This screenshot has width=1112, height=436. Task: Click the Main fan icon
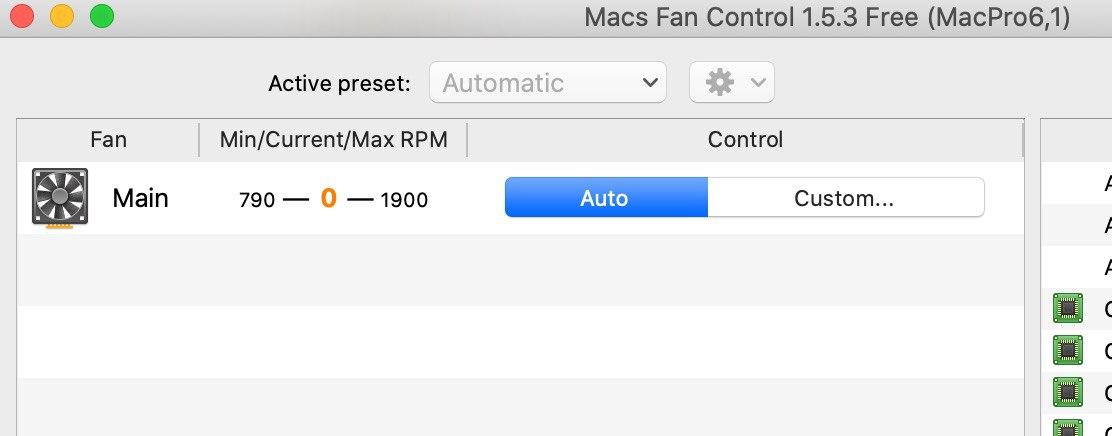pyautogui.click(x=60, y=197)
